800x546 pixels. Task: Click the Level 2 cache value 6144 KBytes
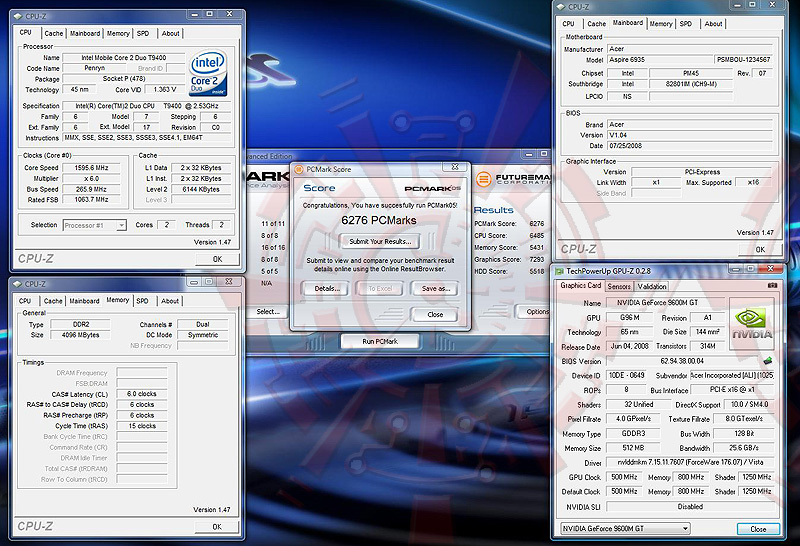[x=201, y=189]
